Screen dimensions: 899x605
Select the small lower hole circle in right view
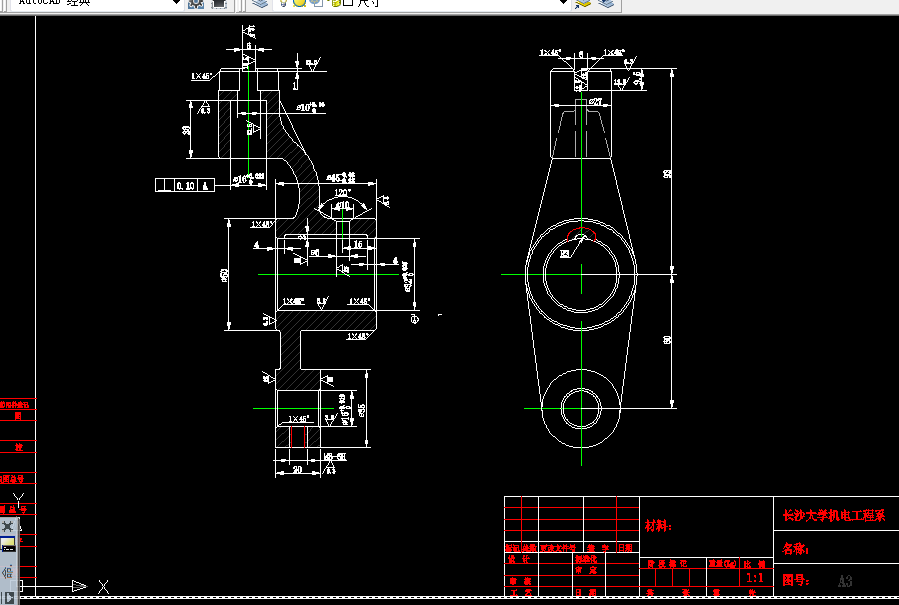581,408
